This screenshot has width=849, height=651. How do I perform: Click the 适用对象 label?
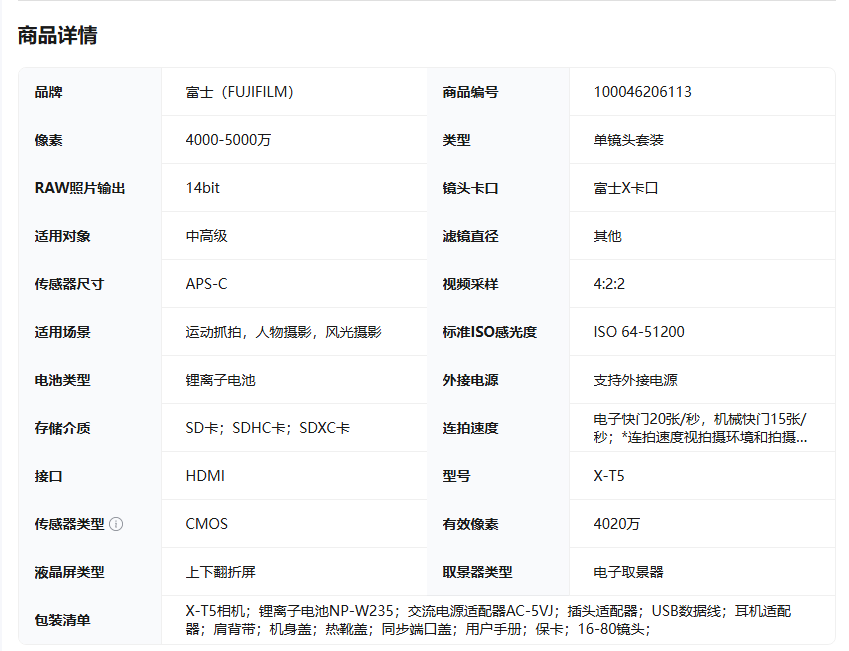pyautogui.click(x=63, y=236)
